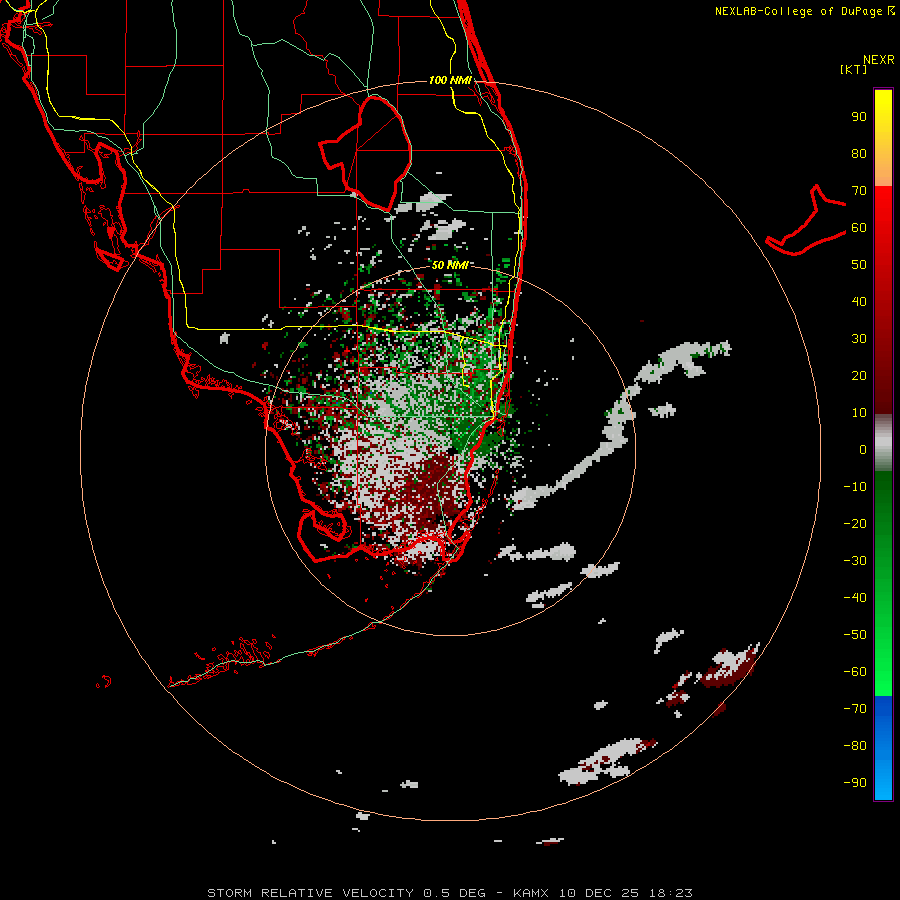Click the 'STORM RELATIVE VELOCITY 0.5 DEG' caption

(346, 893)
